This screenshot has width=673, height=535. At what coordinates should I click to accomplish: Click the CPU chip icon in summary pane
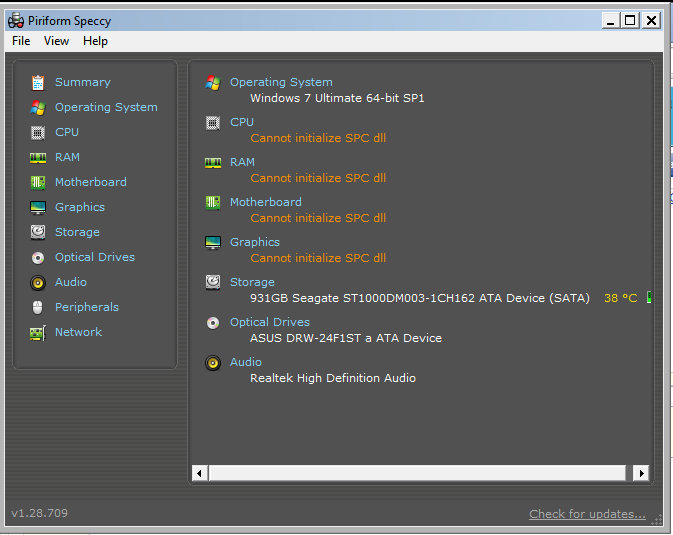pos(213,123)
